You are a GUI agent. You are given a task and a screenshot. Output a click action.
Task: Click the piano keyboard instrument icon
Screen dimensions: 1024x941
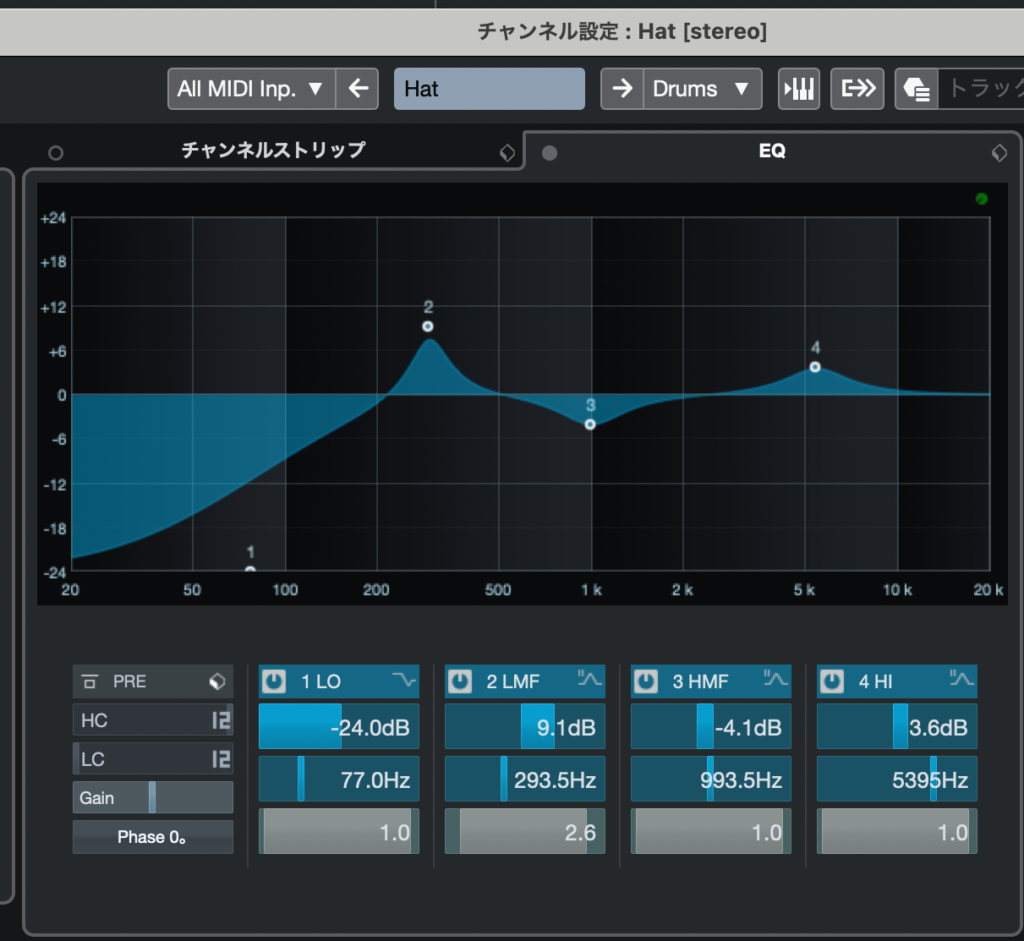coord(799,89)
